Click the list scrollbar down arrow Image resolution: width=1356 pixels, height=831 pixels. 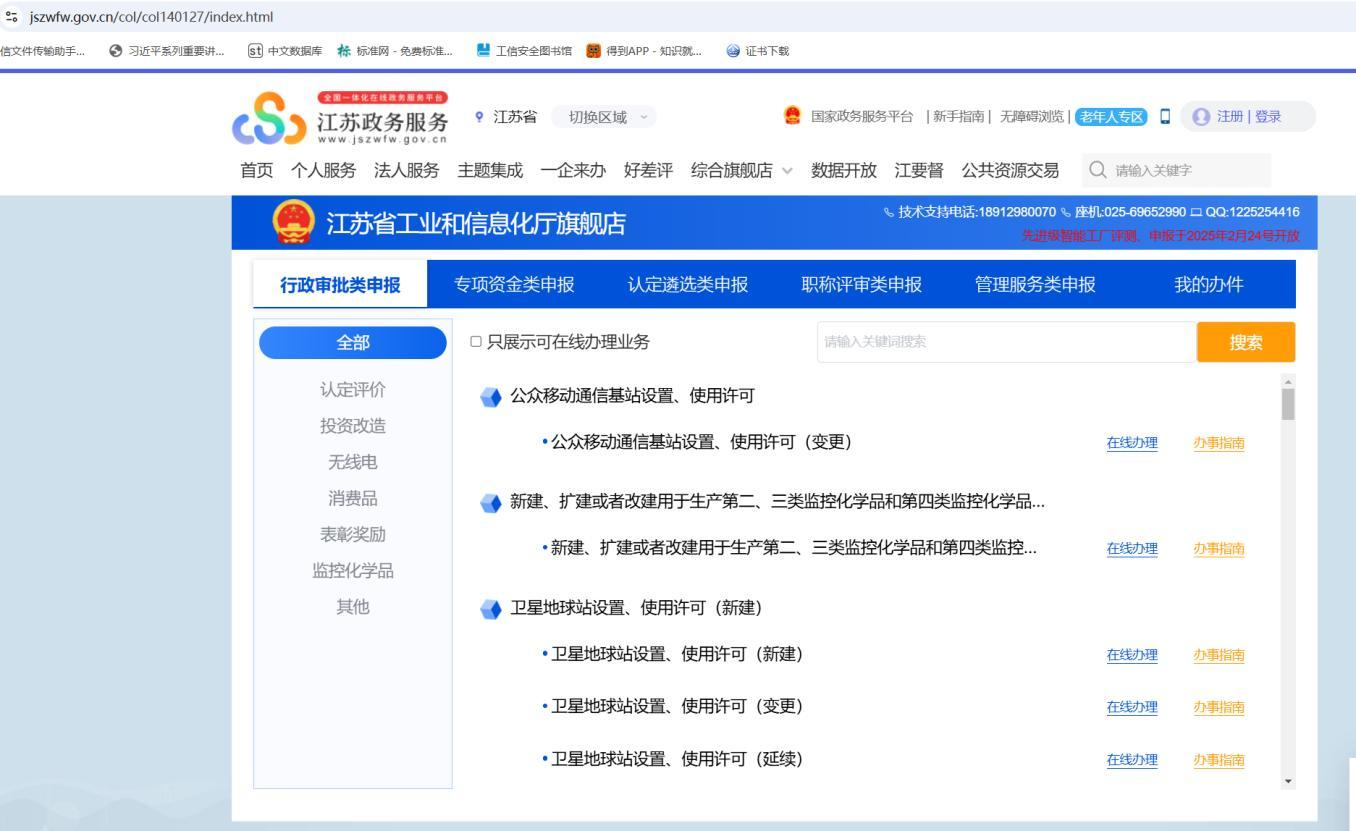[1288, 781]
